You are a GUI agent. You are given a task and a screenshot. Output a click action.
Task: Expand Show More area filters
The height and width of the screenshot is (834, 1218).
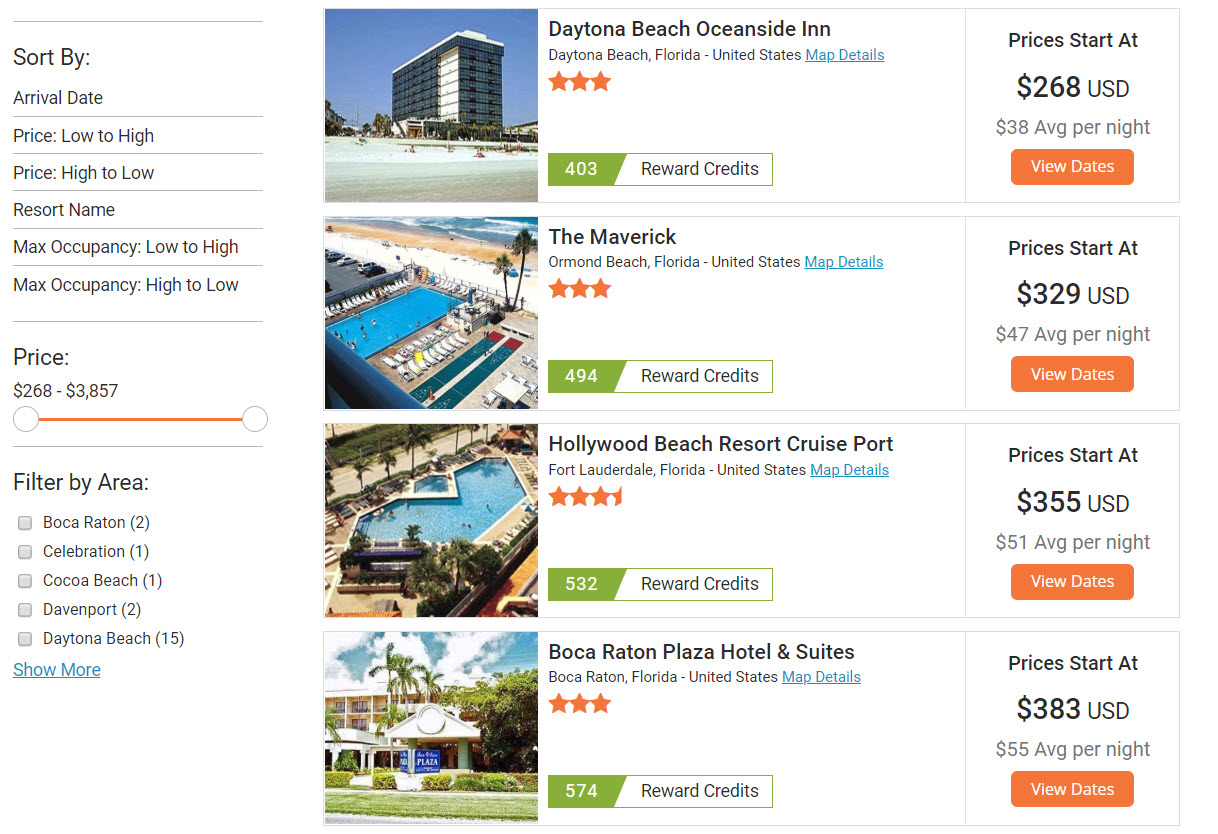coord(56,669)
